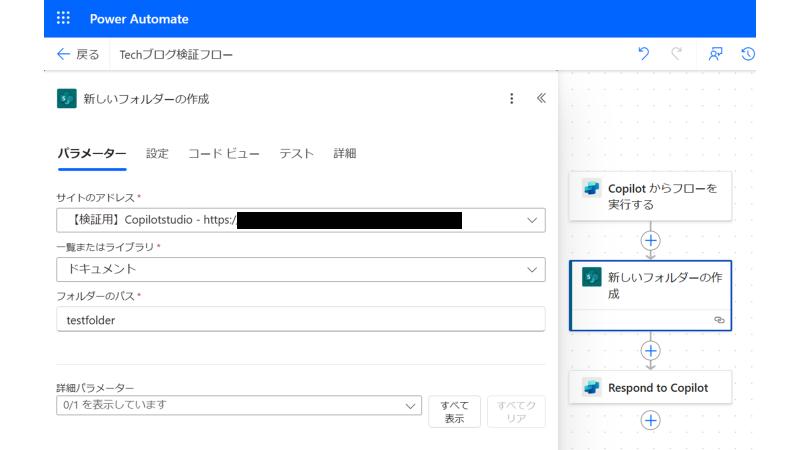Screen dimensions: 800x450
Task: Add a step after the Copilot trigger
Action: tap(651, 240)
